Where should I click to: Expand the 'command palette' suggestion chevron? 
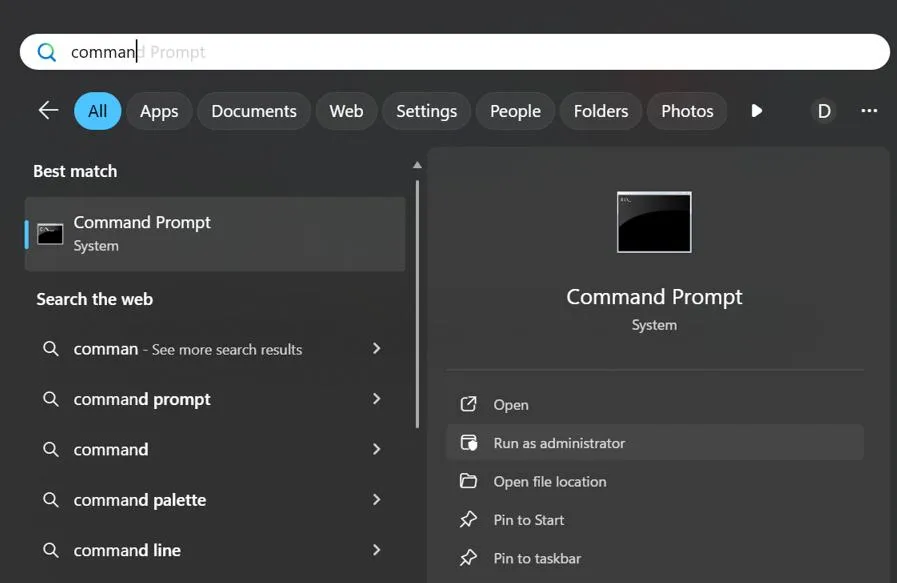point(376,499)
